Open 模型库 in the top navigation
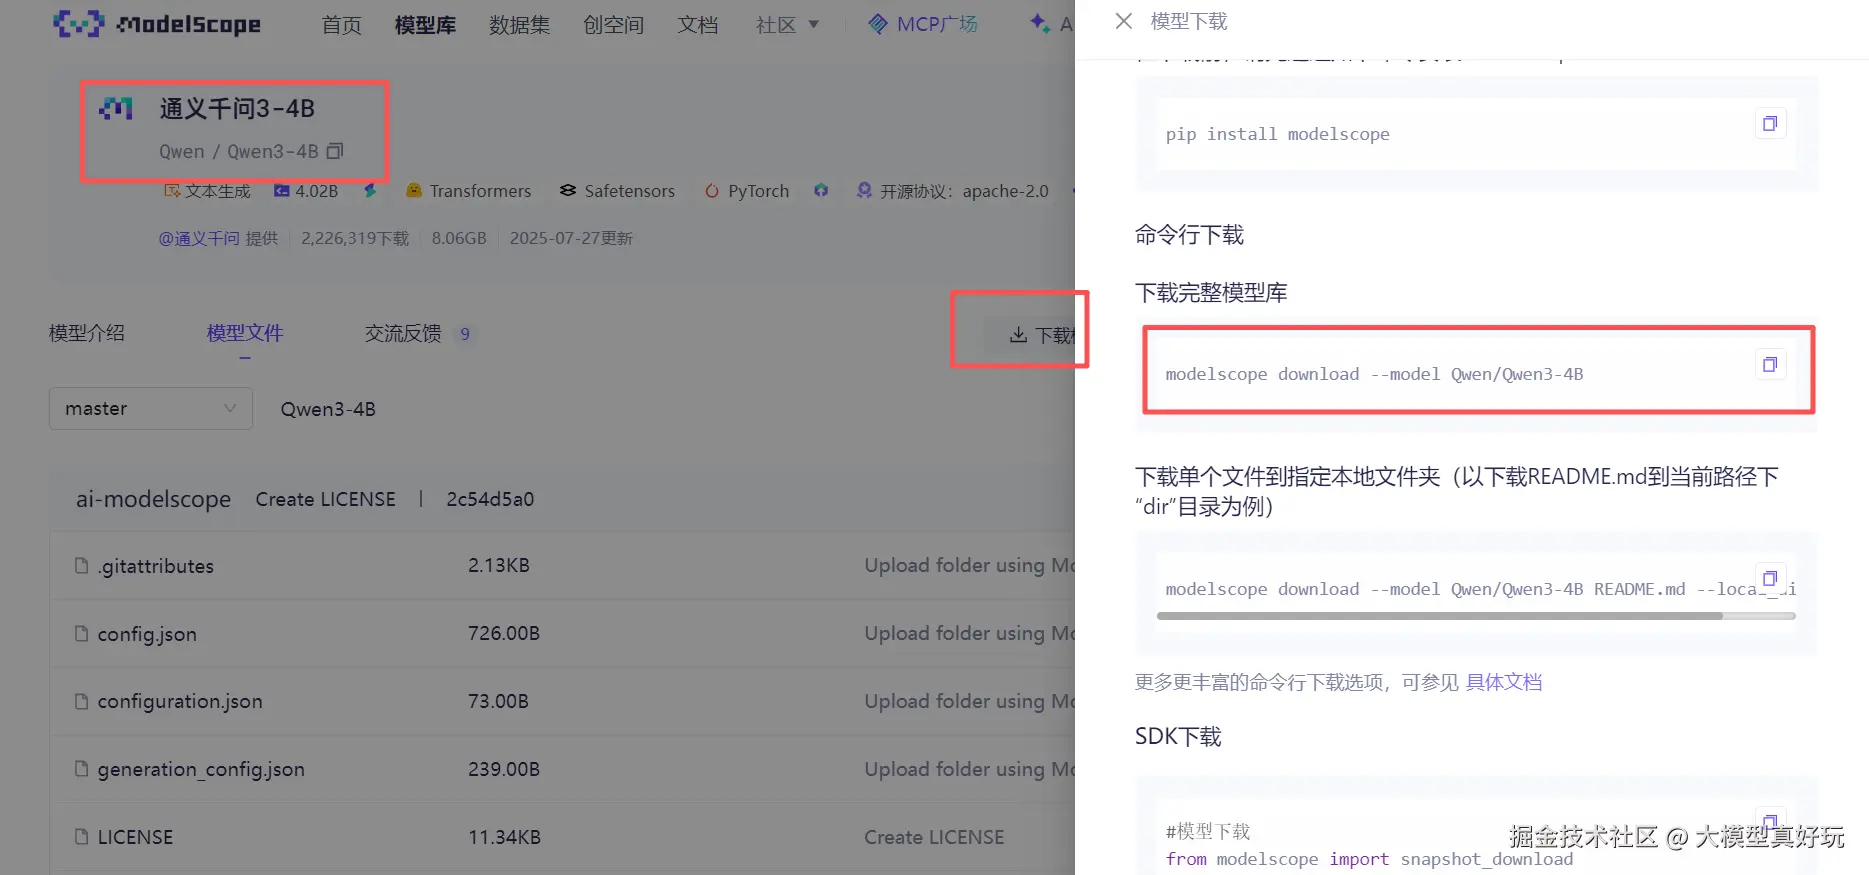Viewport: 1869px width, 875px height. 425,24
